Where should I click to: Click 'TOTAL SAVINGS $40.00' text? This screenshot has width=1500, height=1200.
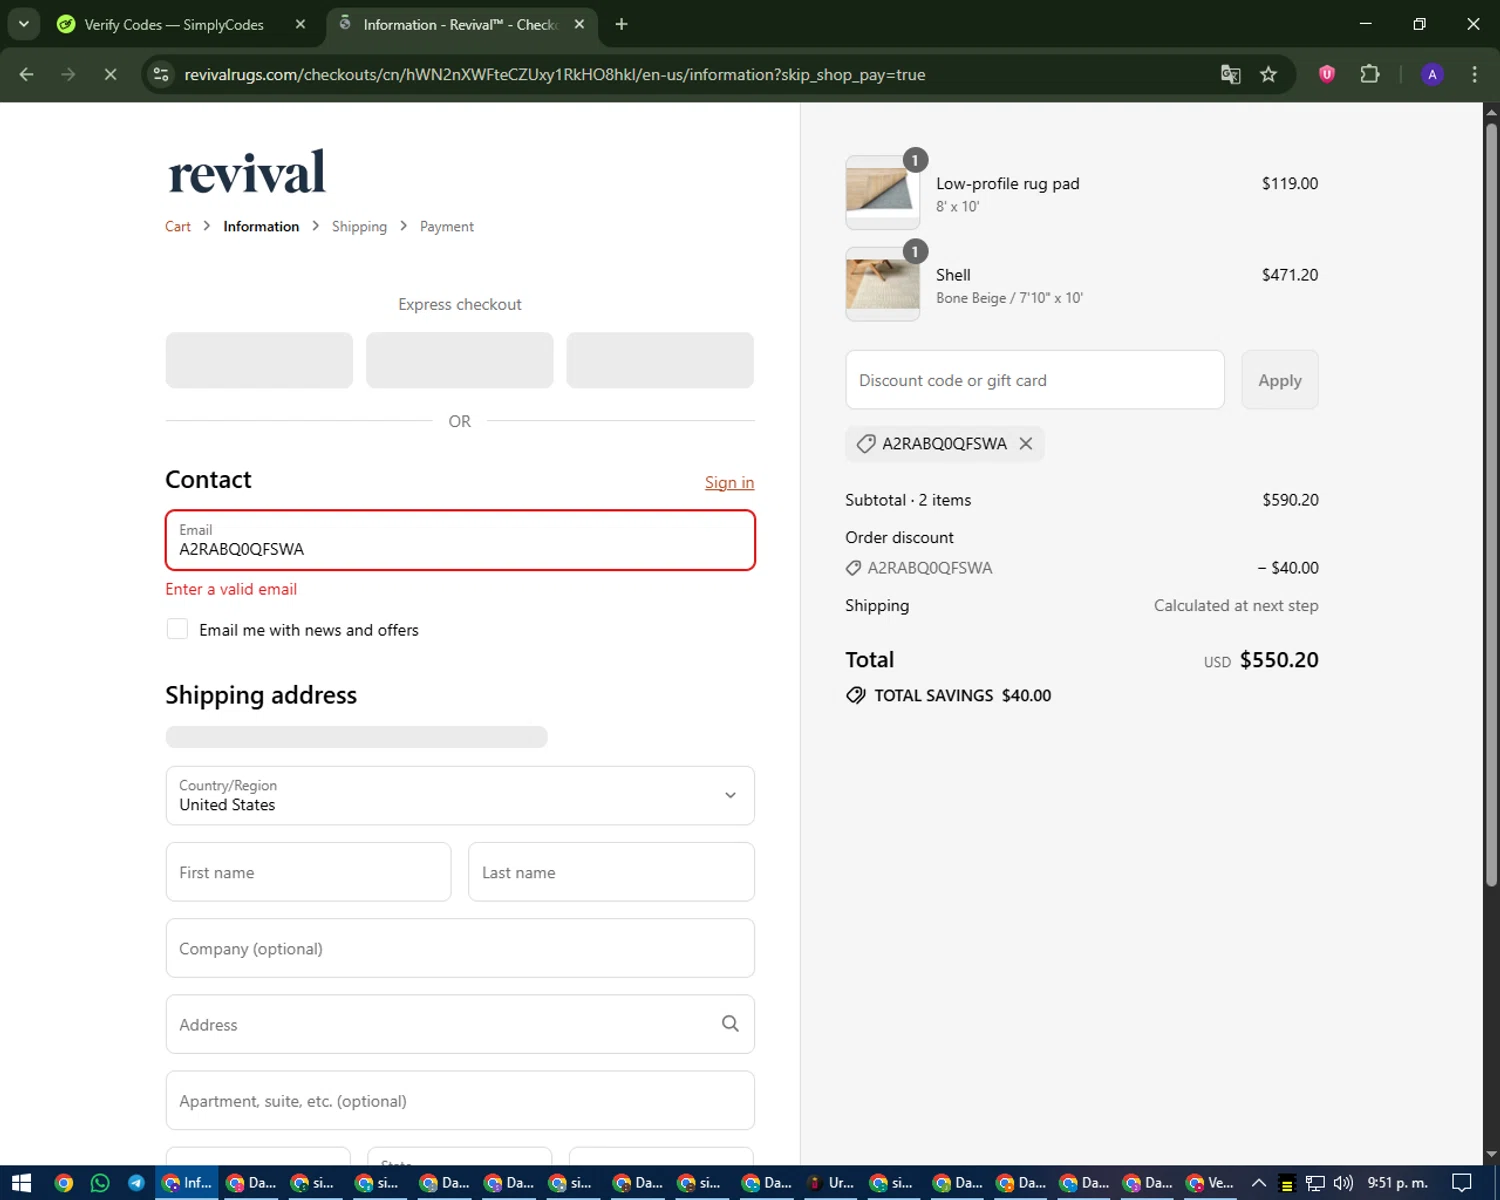(x=962, y=696)
